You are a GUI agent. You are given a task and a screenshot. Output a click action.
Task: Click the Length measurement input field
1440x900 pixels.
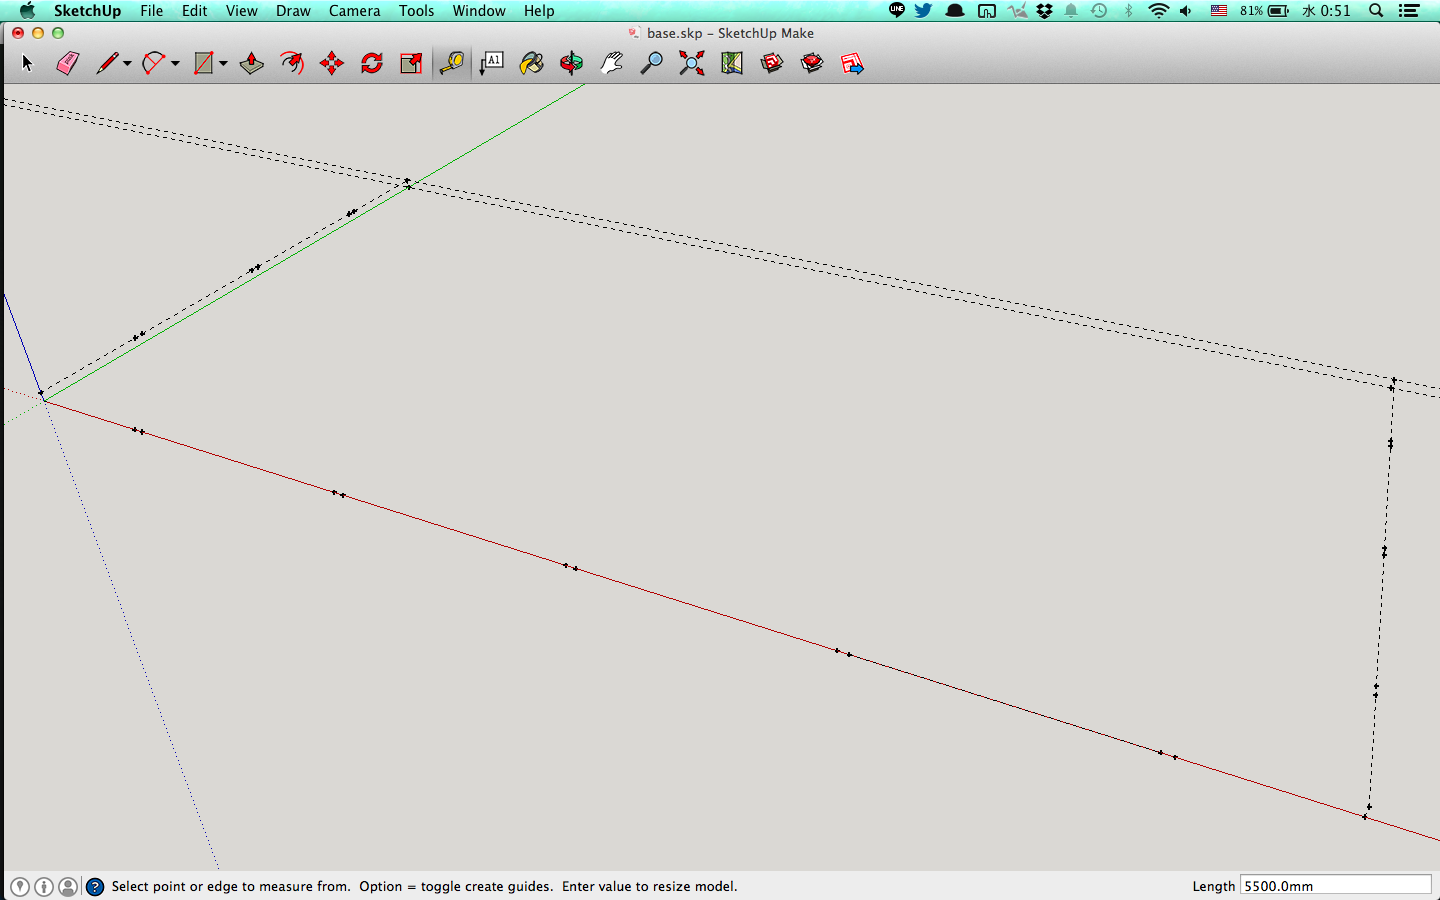pyautogui.click(x=1335, y=886)
